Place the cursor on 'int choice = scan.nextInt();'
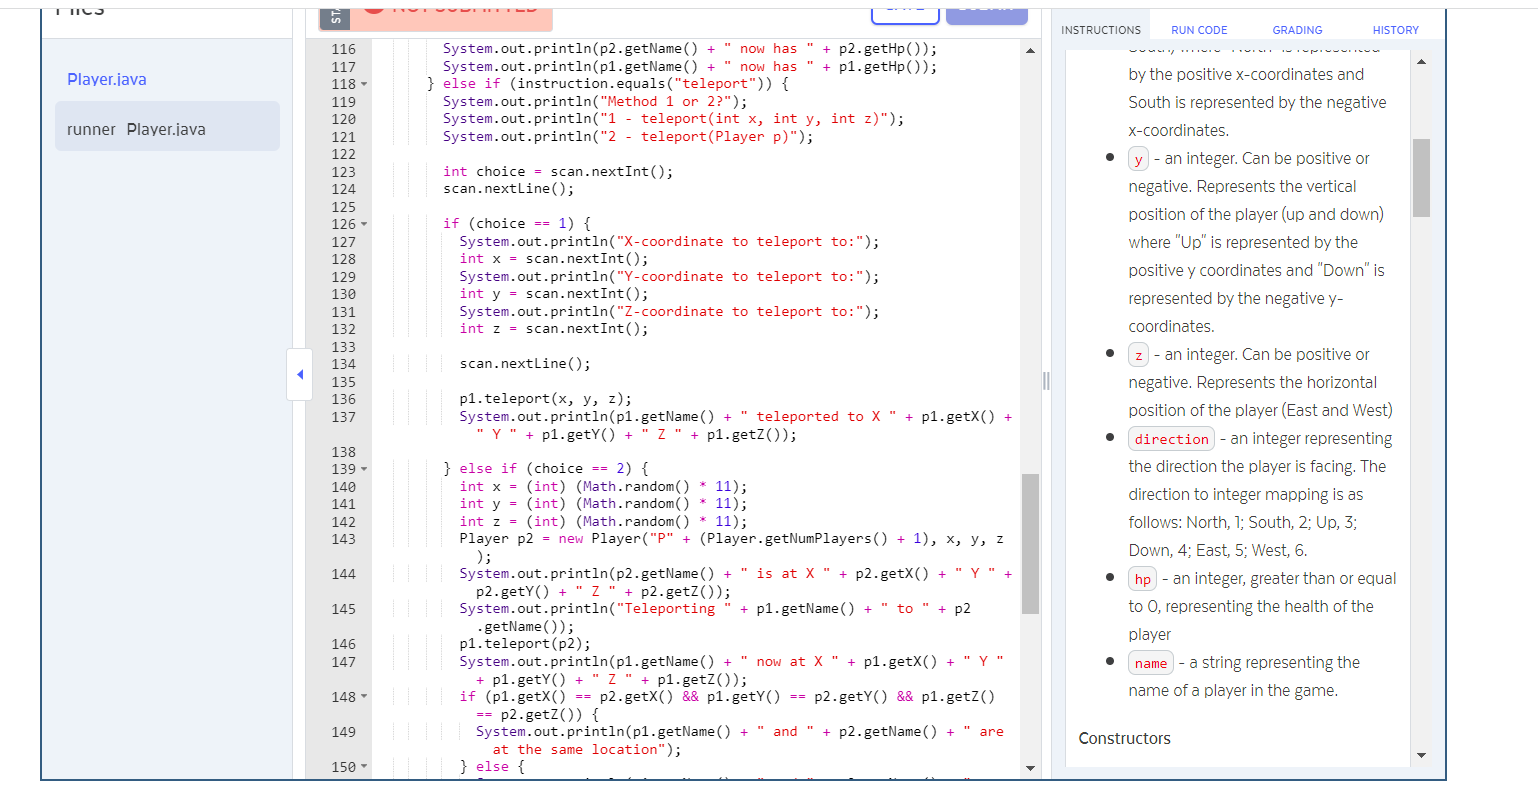1538x796 pixels. tap(558, 171)
